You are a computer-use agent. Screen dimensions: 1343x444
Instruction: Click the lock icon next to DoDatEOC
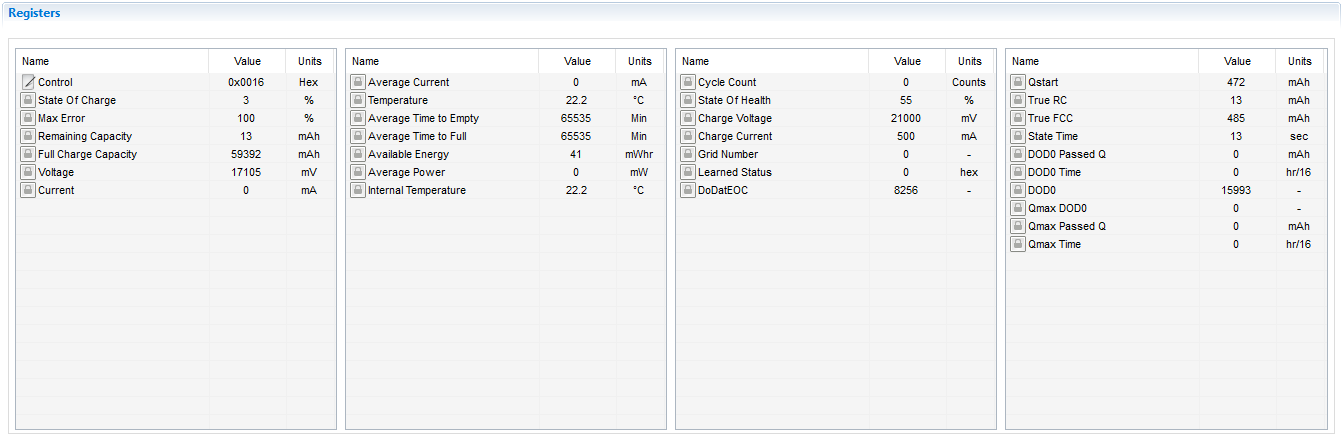coord(688,190)
